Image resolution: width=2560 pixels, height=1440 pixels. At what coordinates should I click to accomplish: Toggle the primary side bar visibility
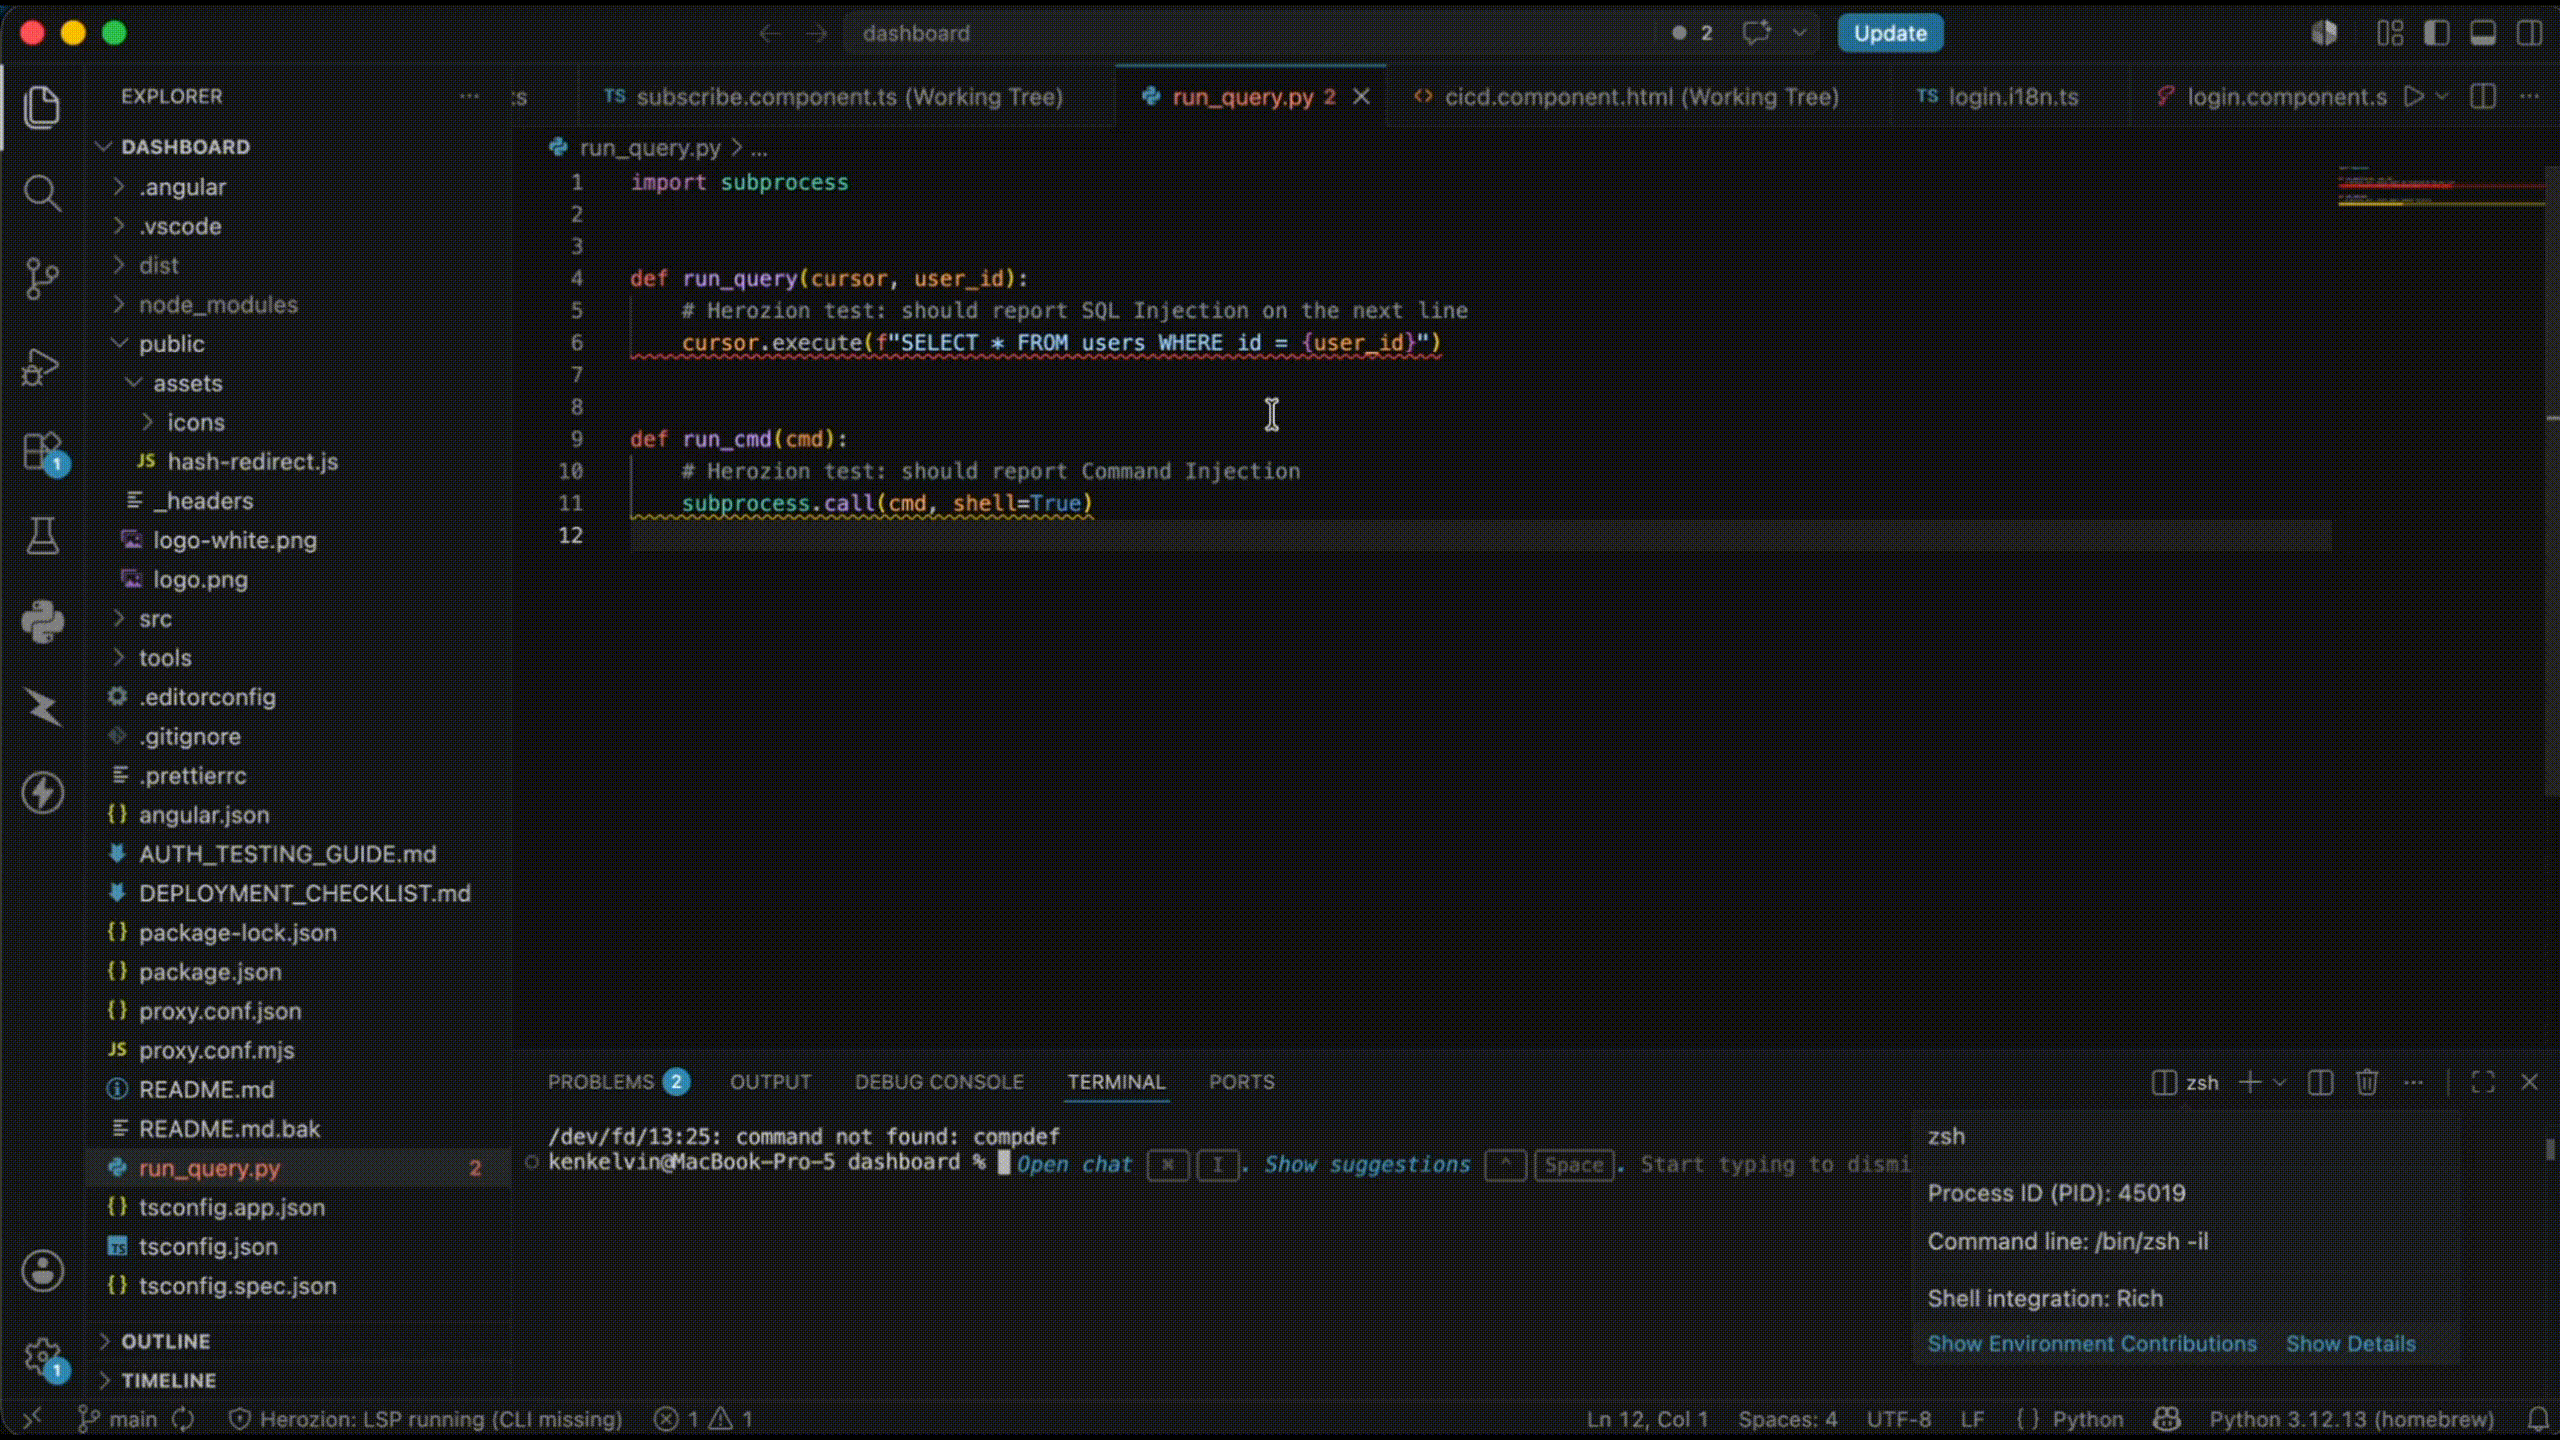(x=2436, y=33)
